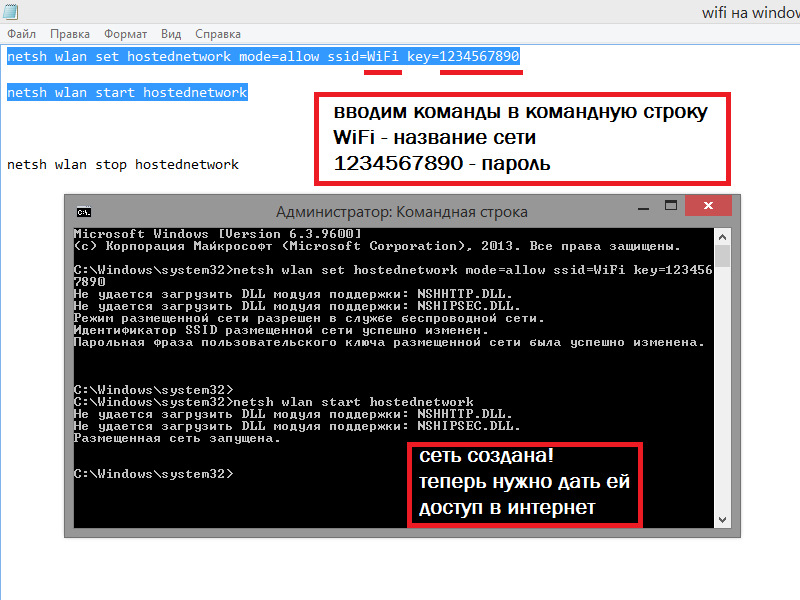Click 'netsh wlan start hostednetwork' command in console
Viewport: 800px width, 600px height.
(x=353, y=402)
